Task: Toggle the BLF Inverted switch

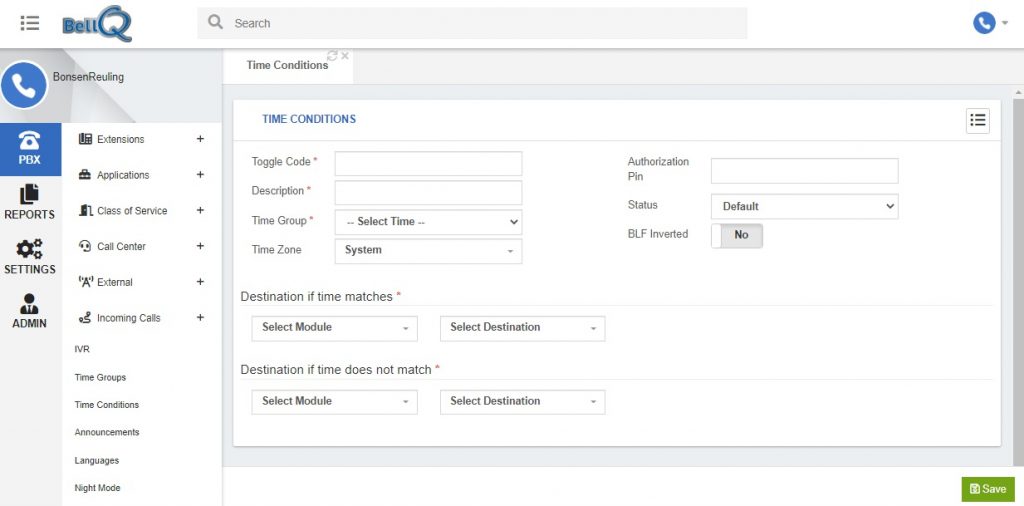Action: coord(737,236)
